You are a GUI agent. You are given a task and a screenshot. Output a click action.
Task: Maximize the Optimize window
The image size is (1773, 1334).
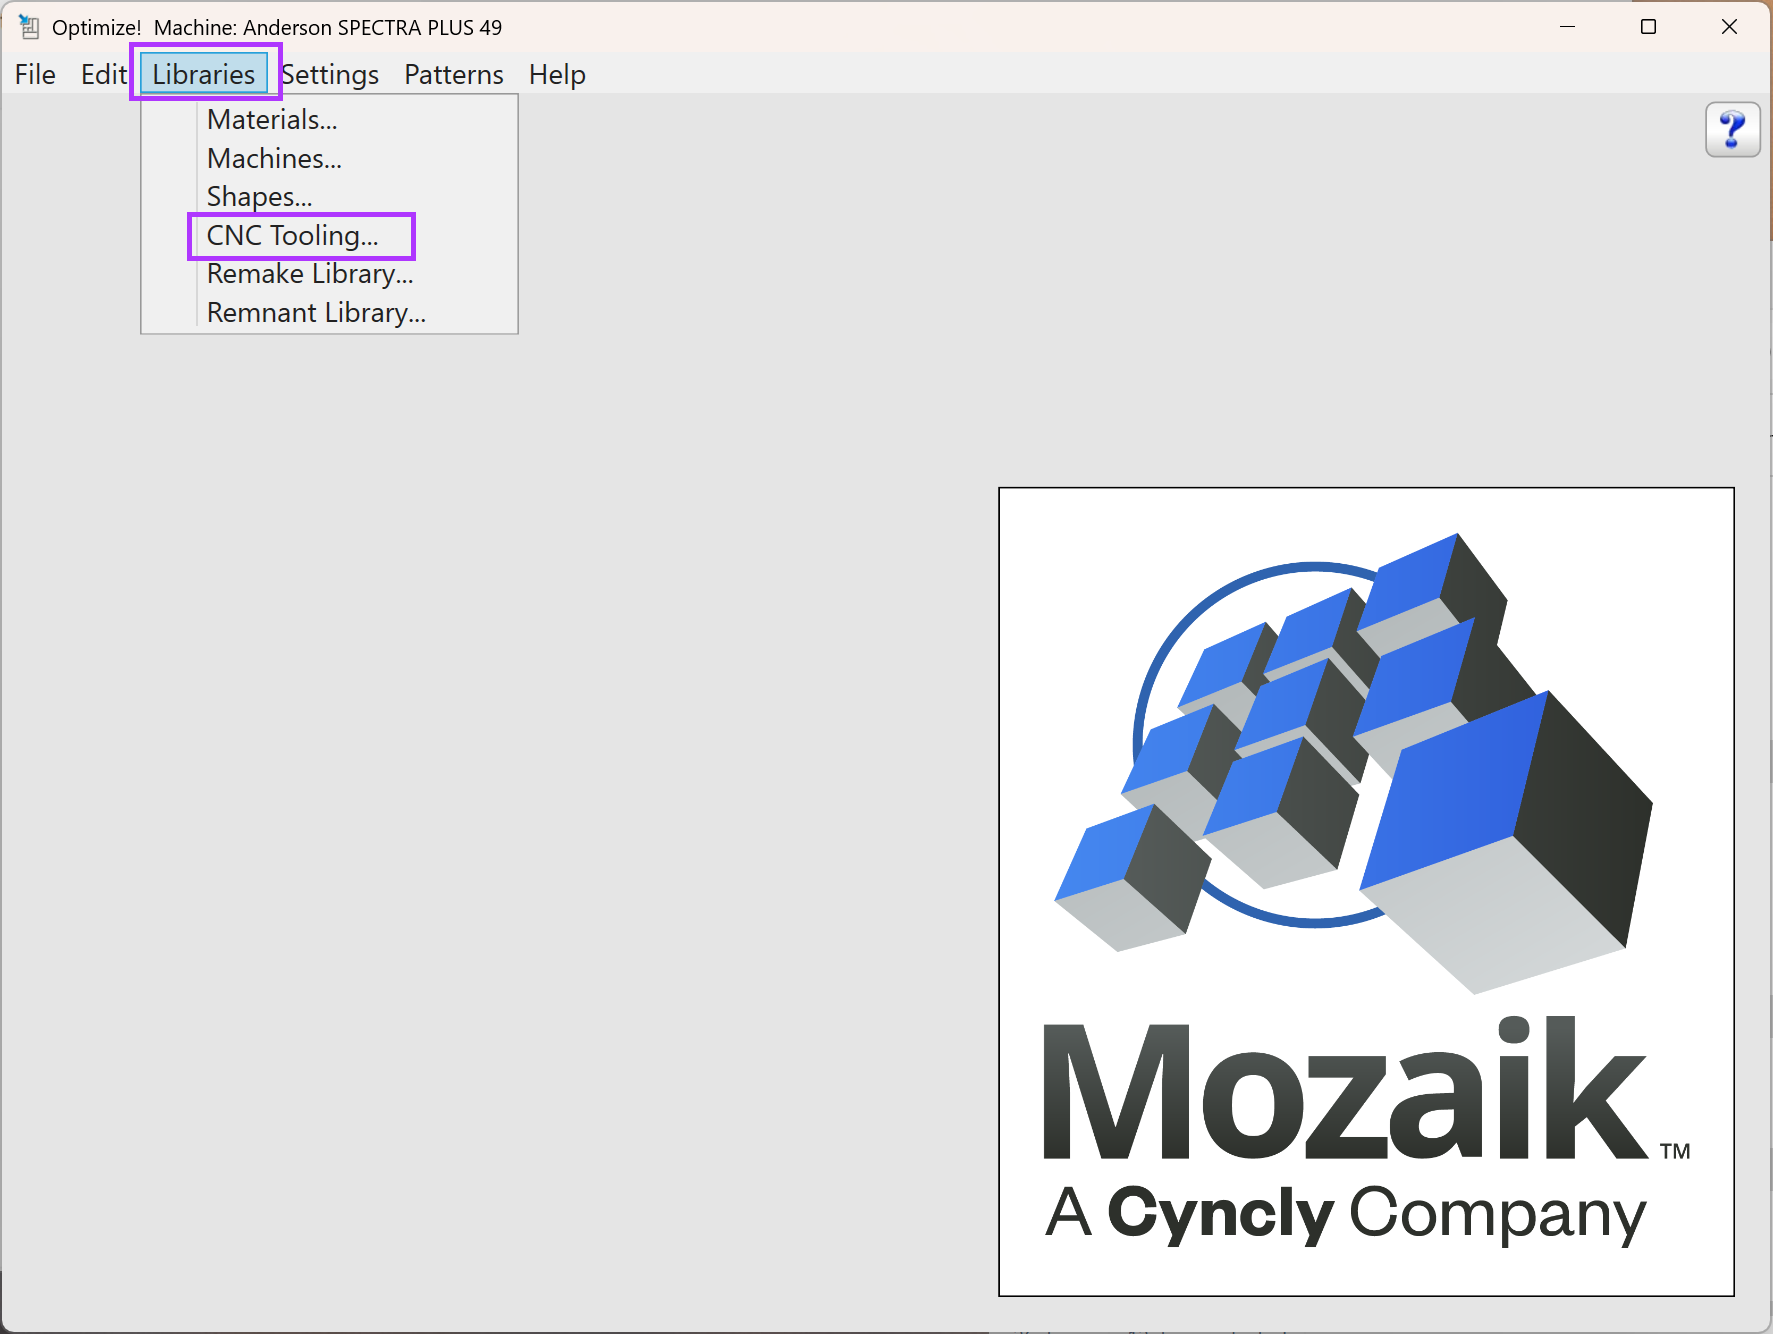(x=1648, y=27)
